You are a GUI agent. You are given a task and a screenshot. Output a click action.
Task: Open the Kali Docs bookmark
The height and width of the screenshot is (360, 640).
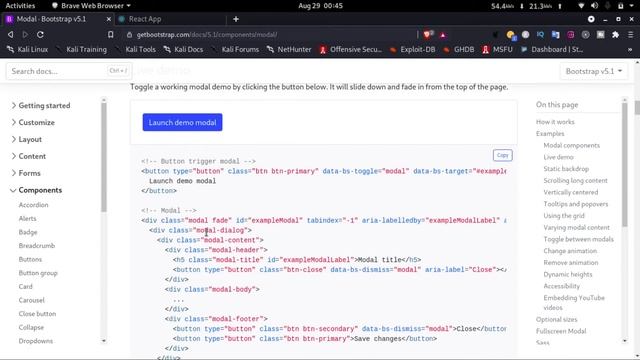pyautogui.click(x=183, y=49)
